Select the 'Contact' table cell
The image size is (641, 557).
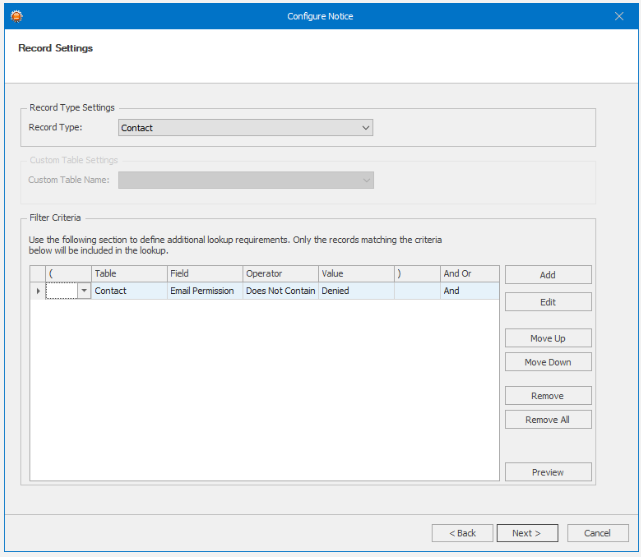click(x=129, y=291)
